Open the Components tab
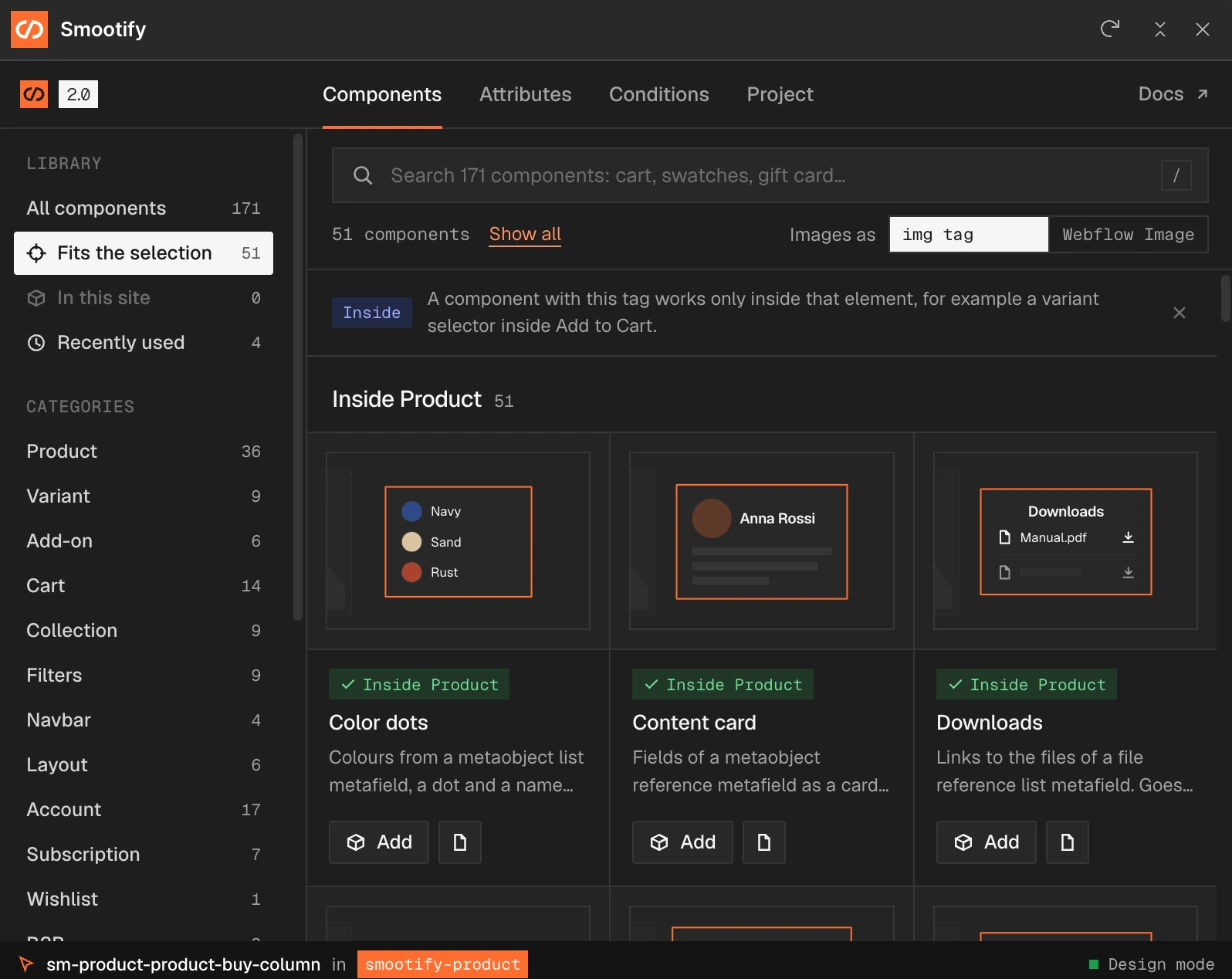Viewport: 1232px width, 979px height. tap(382, 94)
